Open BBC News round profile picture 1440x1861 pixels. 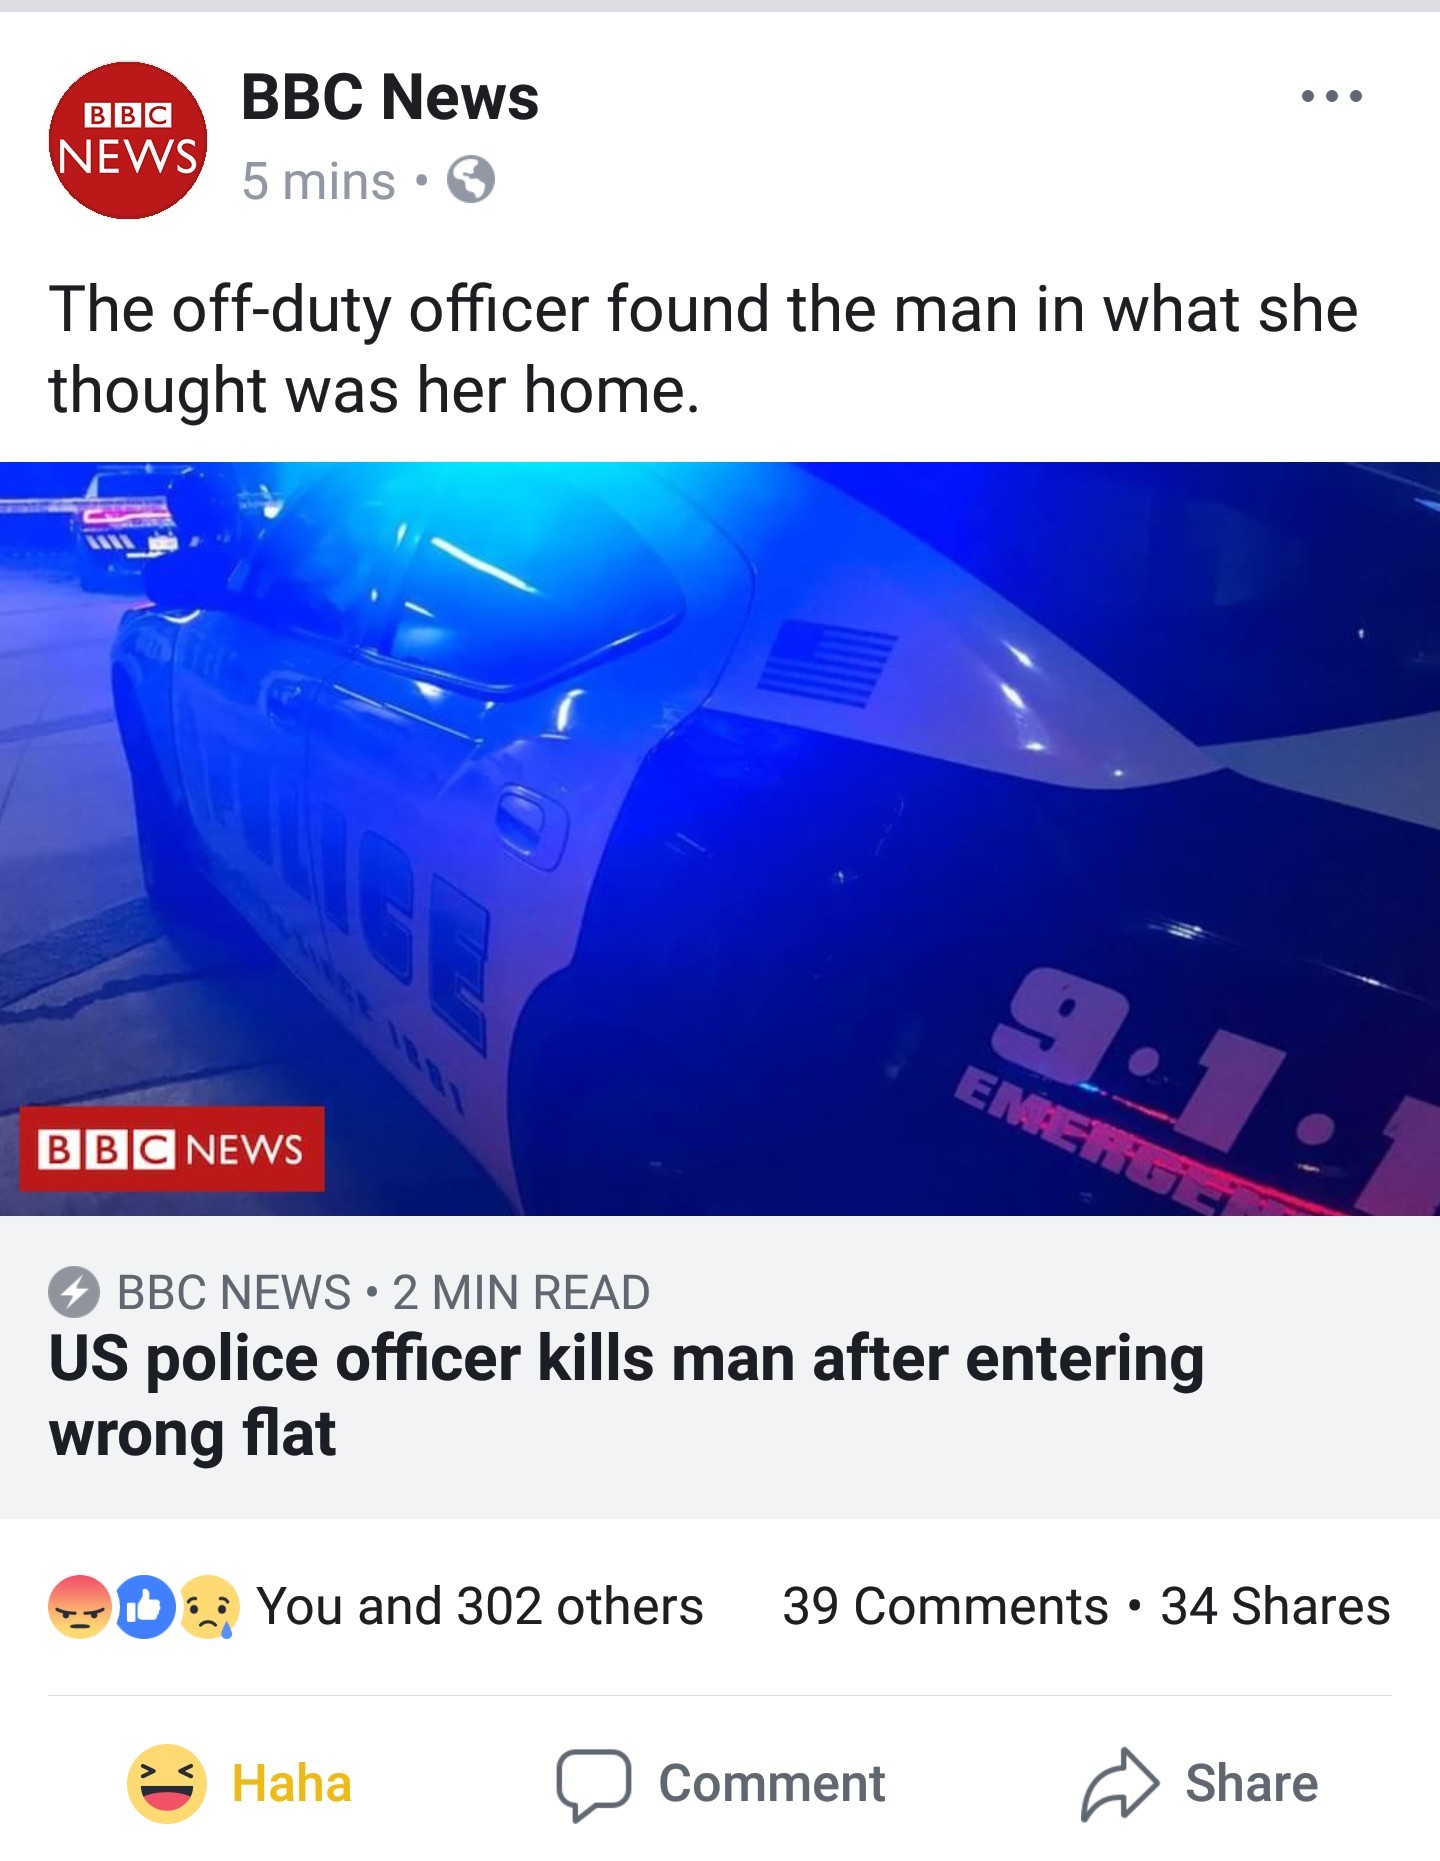pyautogui.click(x=128, y=141)
